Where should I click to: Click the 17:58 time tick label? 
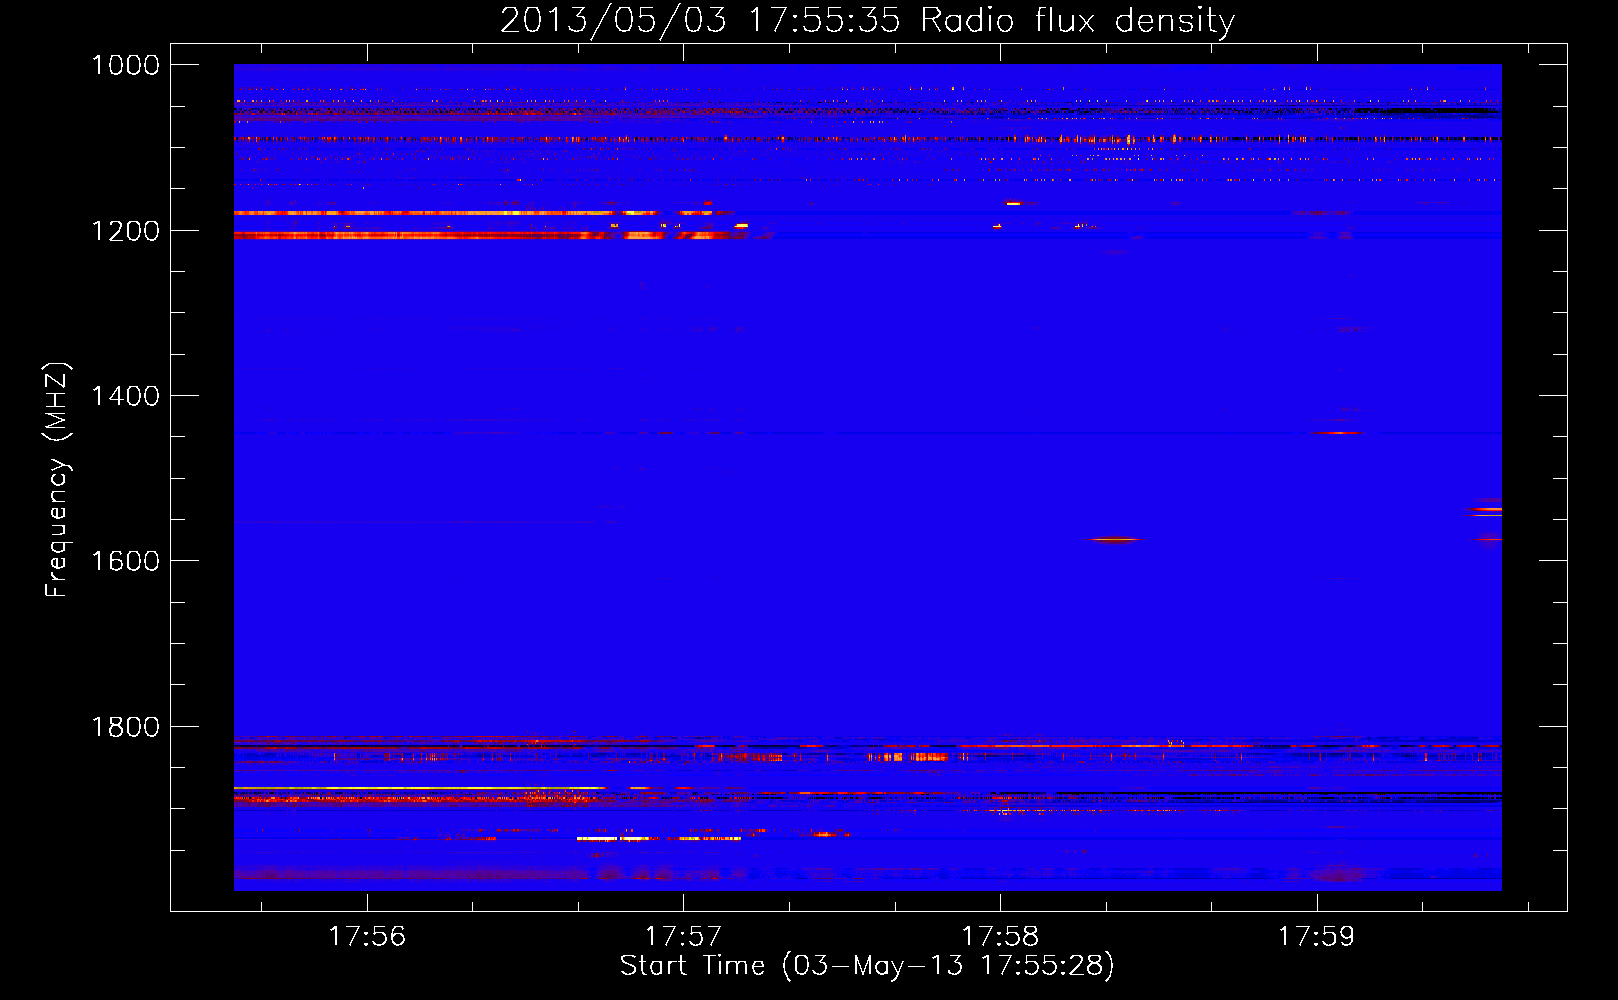(1000, 937)
